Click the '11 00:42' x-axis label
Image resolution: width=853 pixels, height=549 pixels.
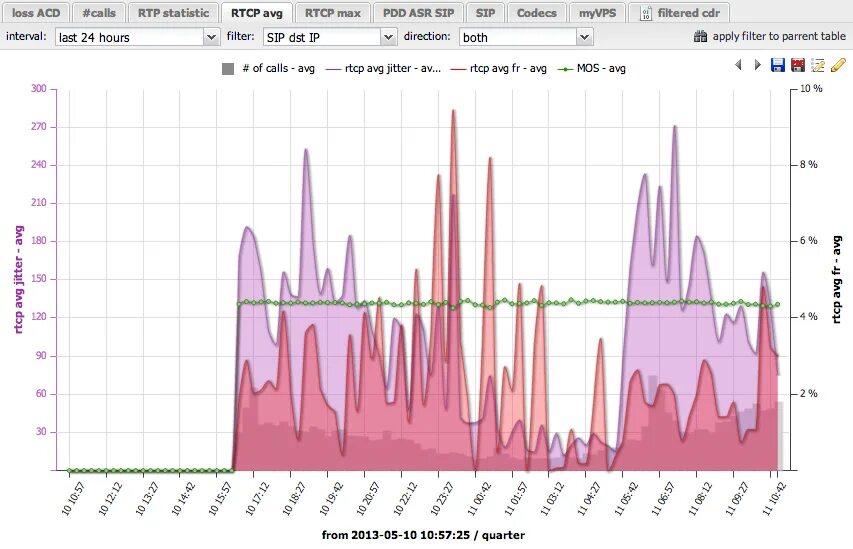click(479, 498)
